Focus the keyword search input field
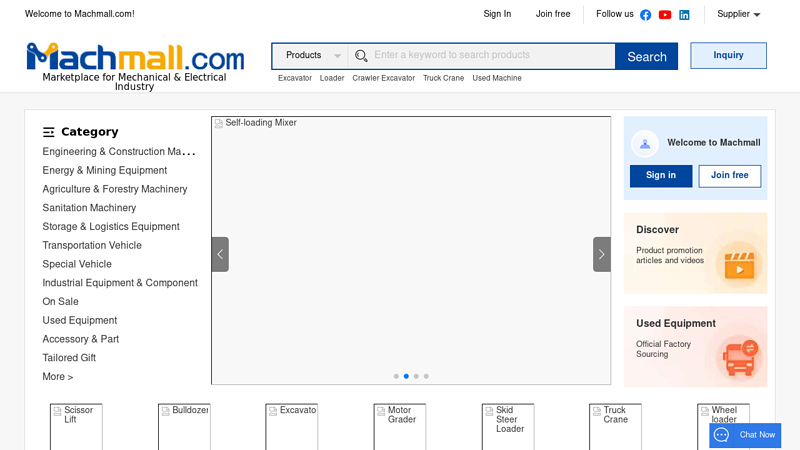This screenshot has height=450, width=800. click(492, 55)
